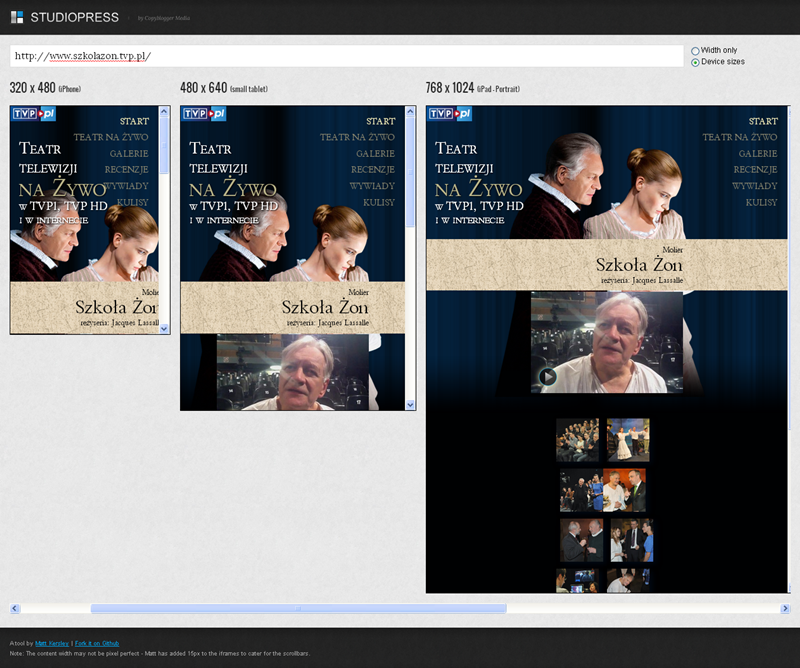
Task: Click the horizontal scrollbar left arrow
Action: pyautogui.click(x=15, y=608)
